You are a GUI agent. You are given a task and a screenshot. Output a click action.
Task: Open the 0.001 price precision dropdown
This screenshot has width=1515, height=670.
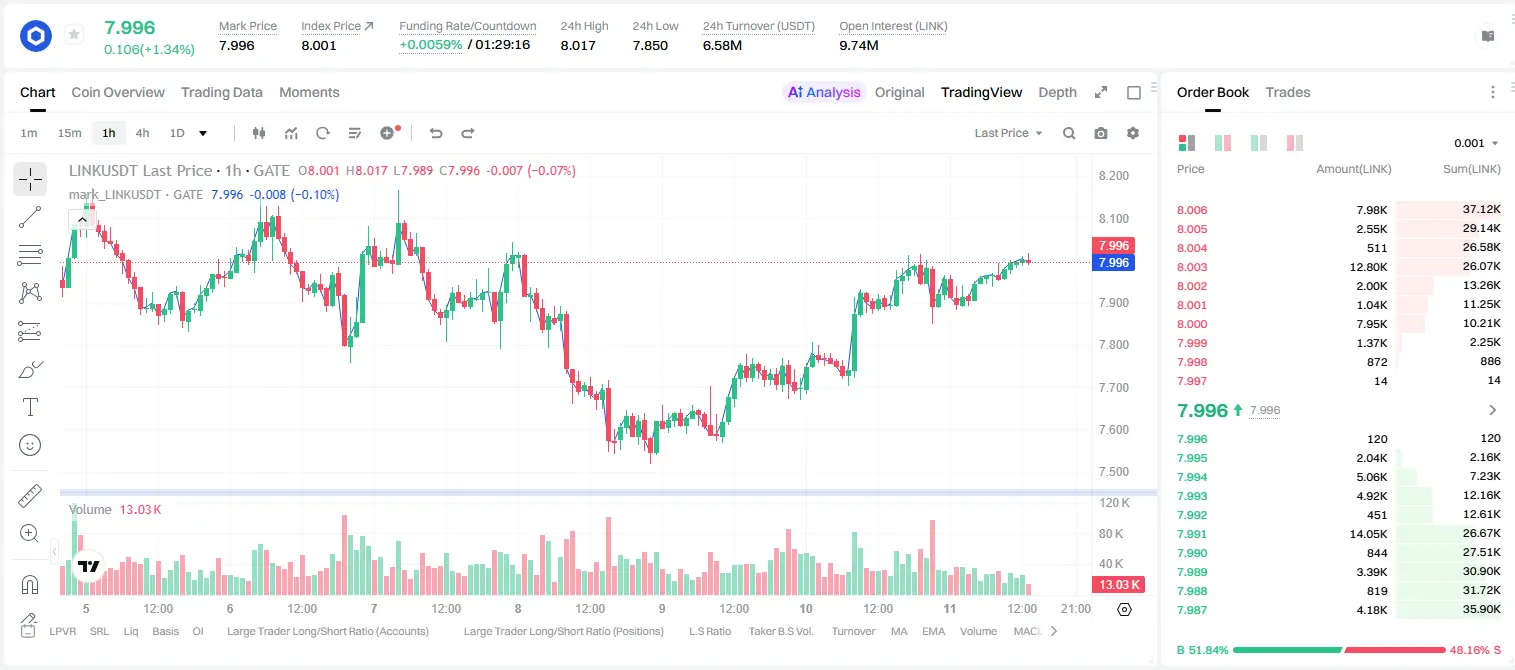(x=1476, y=143)
